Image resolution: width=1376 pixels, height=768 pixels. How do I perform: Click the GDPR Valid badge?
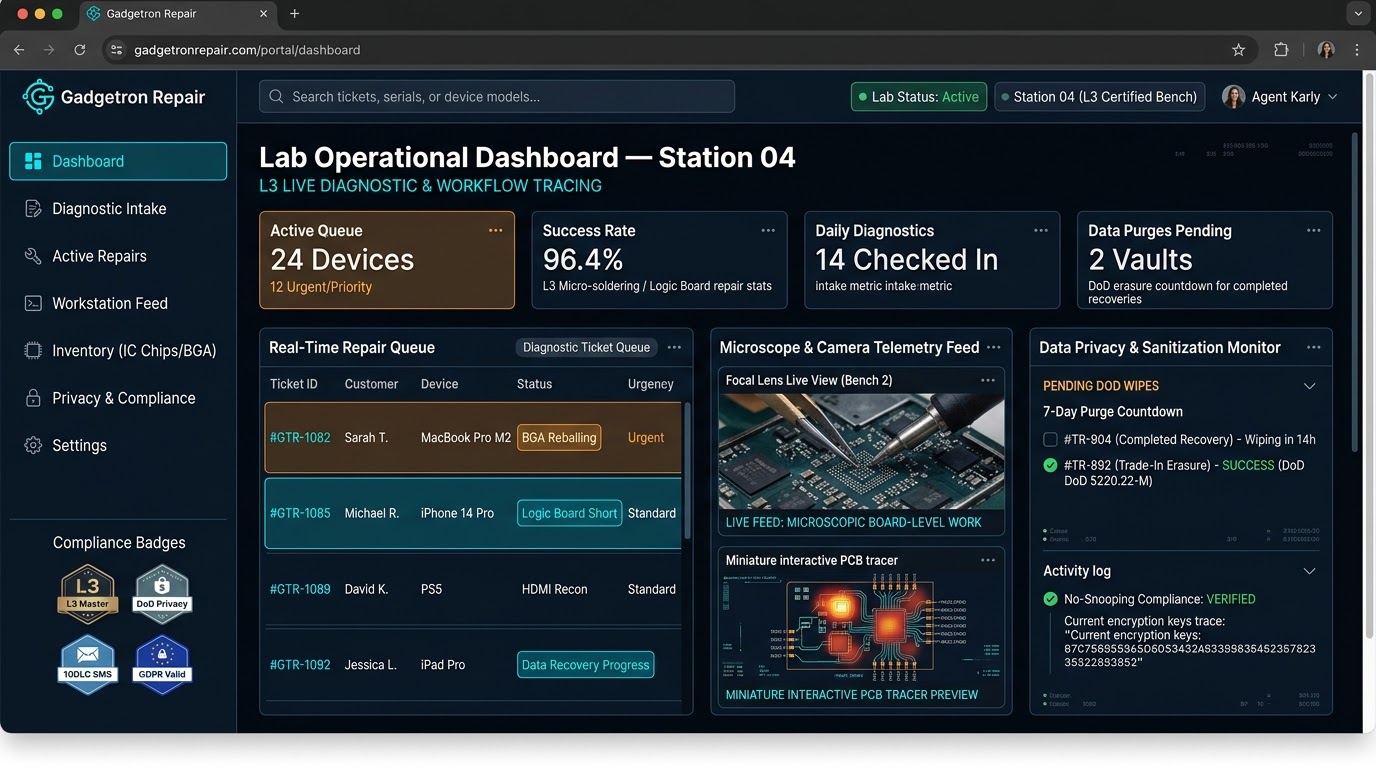pyautogui.click(x=161, y=664)
